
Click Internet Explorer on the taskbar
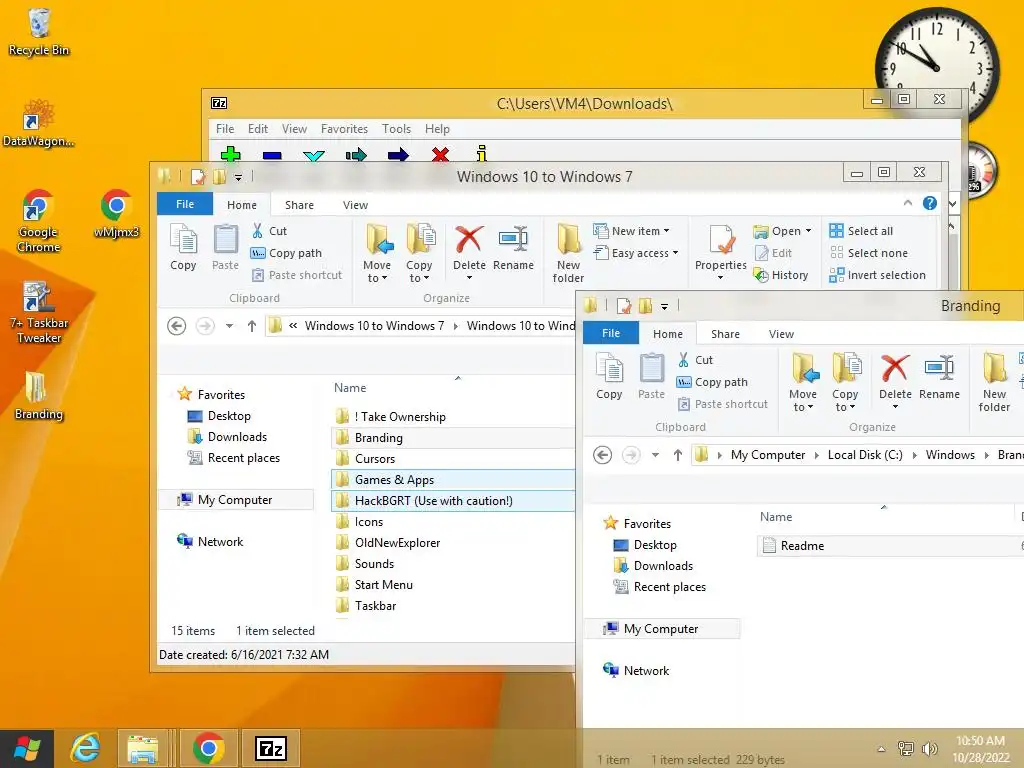click(x=86, y=748)
